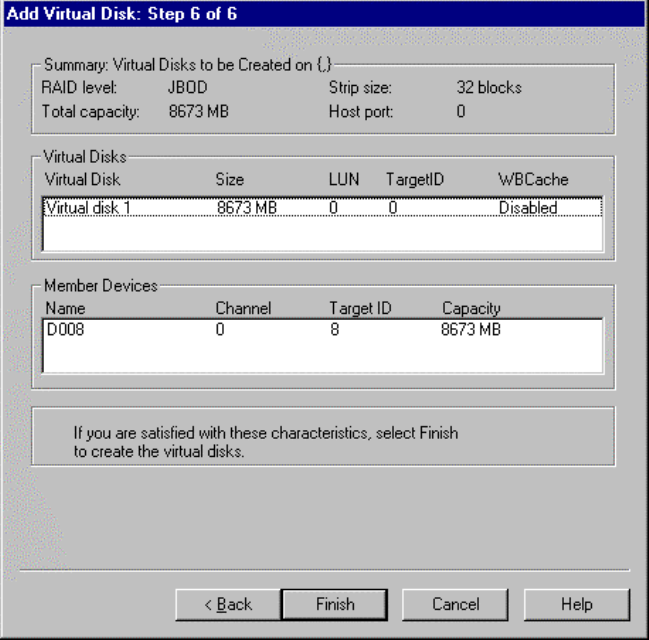Open Help for this wizard step

pos(576,604)
